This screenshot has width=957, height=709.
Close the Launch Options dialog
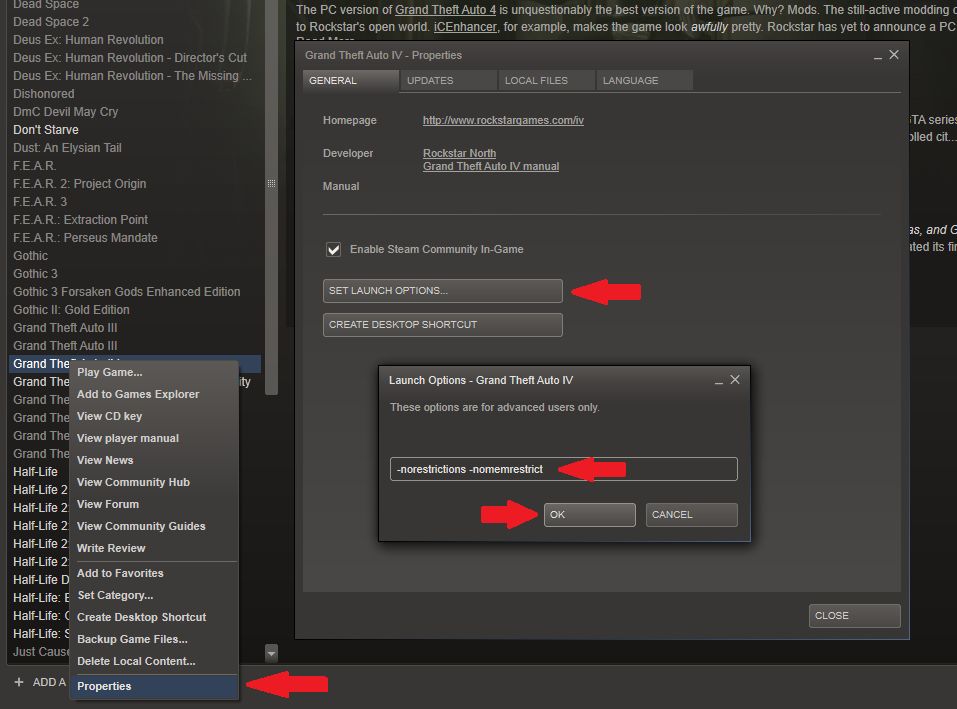pyautogui.click(x=735, y=380)
